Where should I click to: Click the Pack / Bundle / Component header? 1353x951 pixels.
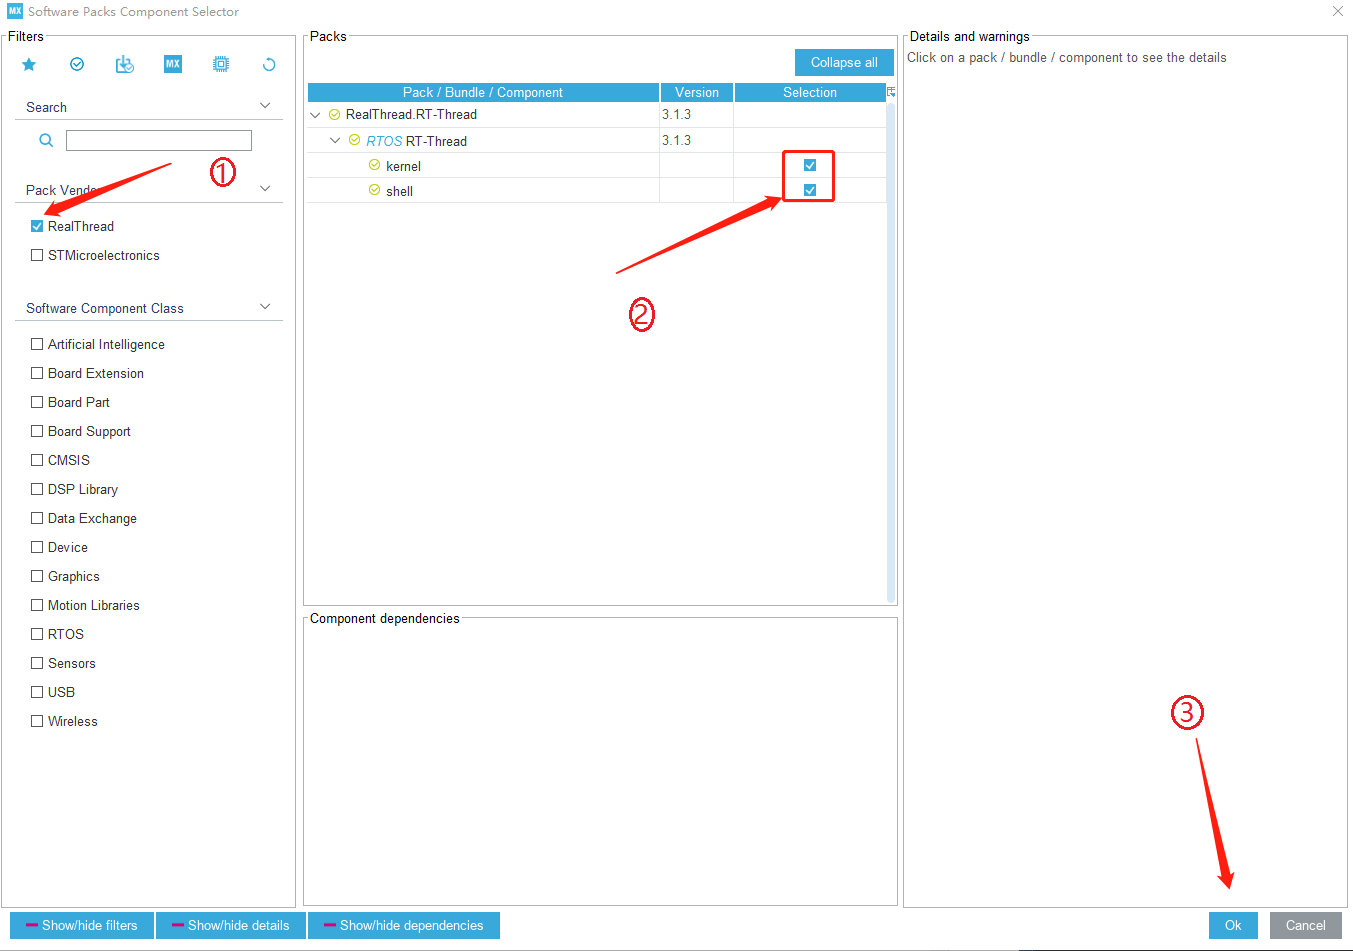click(x=483, y=92)
